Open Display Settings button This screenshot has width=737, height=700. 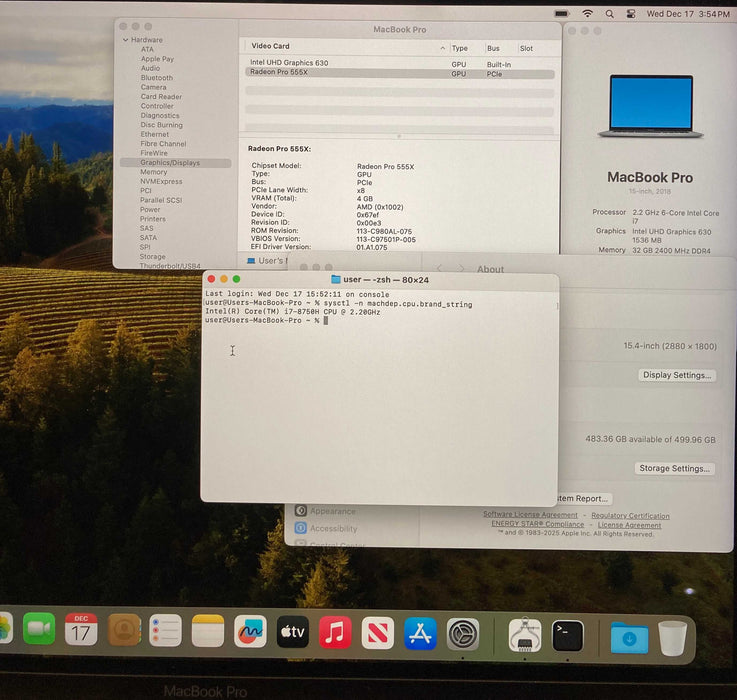tap(677, 375)
